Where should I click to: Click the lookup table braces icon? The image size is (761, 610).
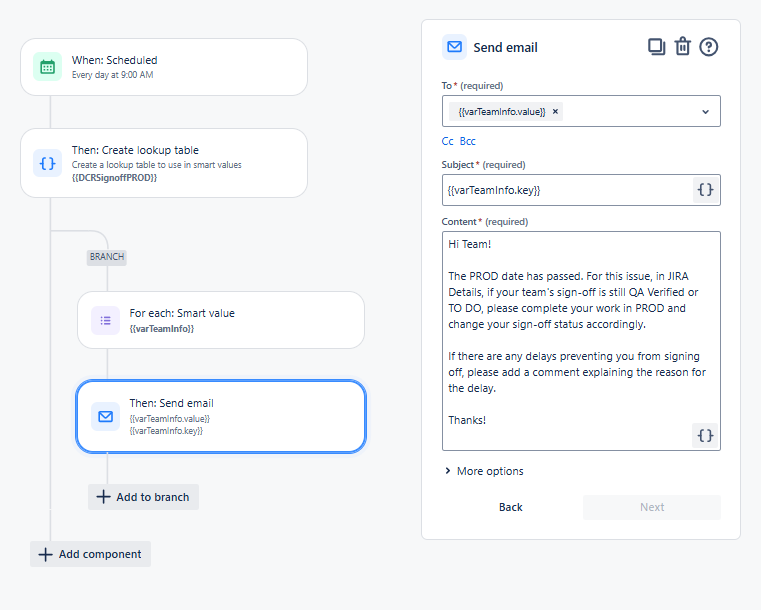[x=48, y=163]
